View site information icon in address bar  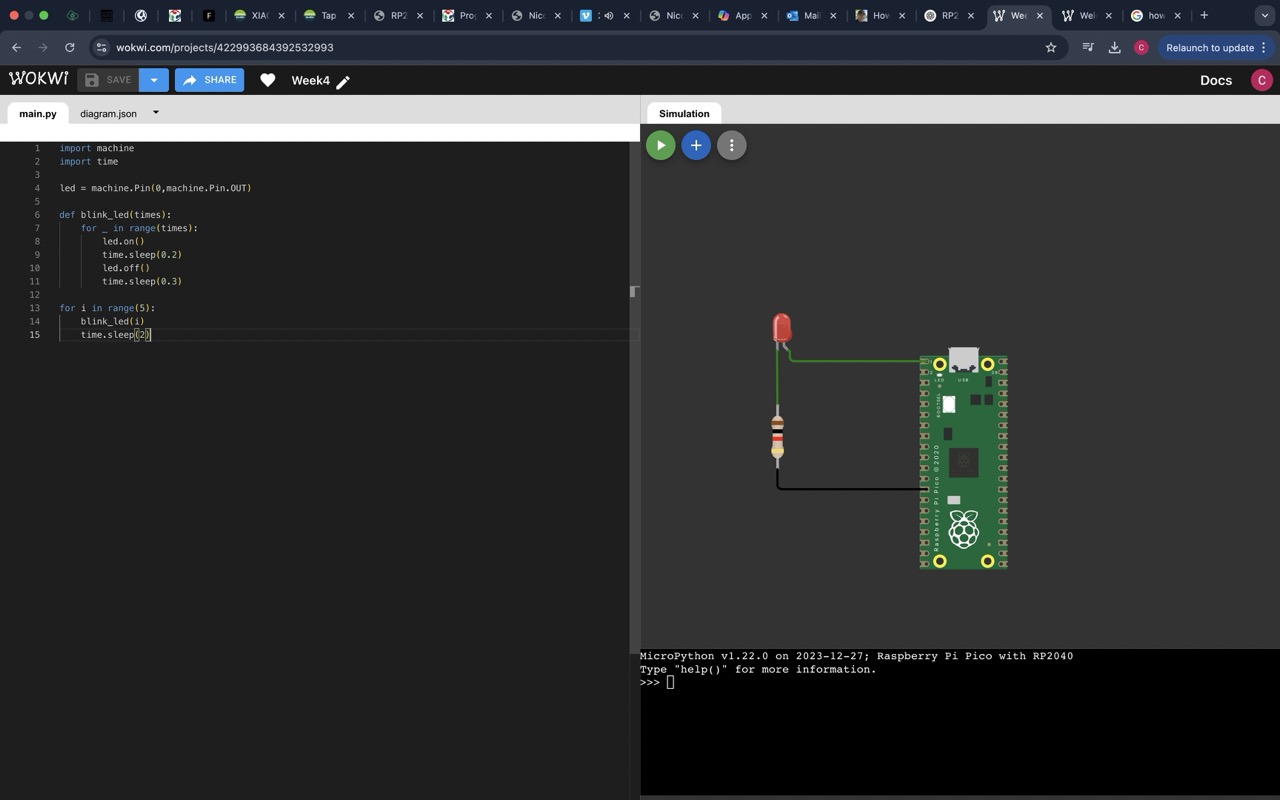point(100,47)
